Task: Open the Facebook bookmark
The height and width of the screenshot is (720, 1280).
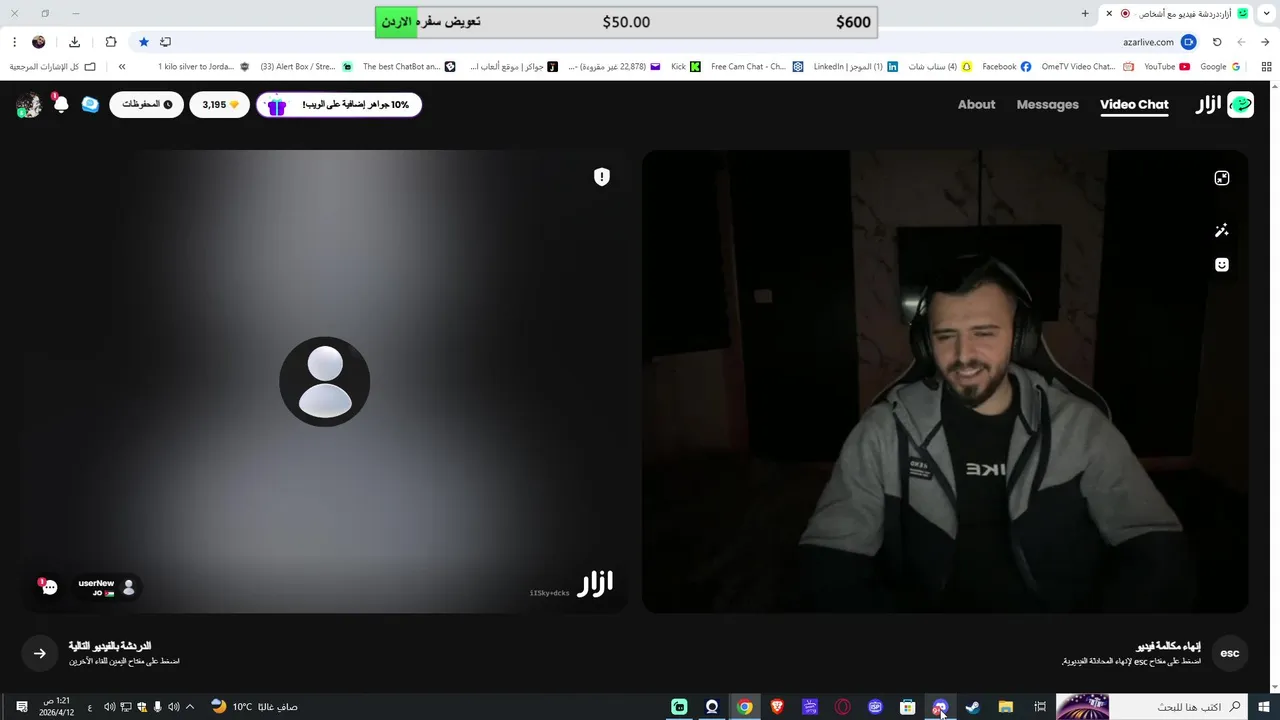Action: pos(1007,67)
